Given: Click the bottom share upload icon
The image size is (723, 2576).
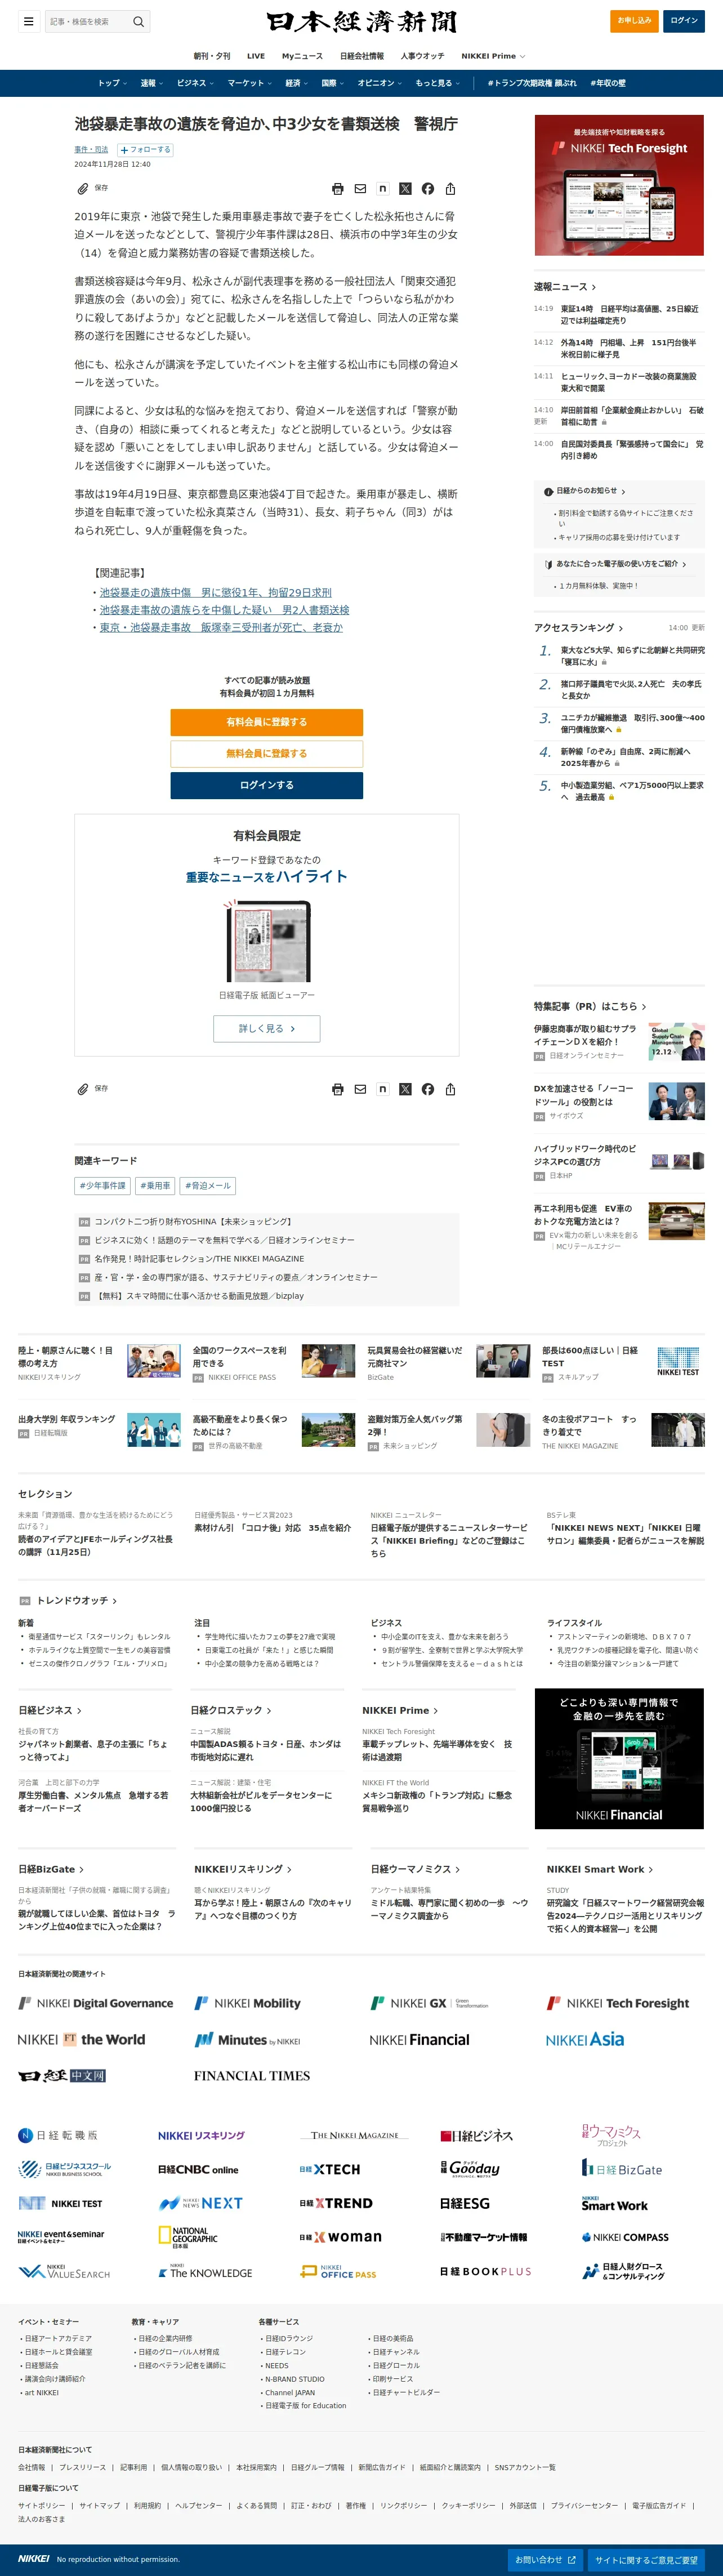Looking at the screenshot, I should 450,1089.
